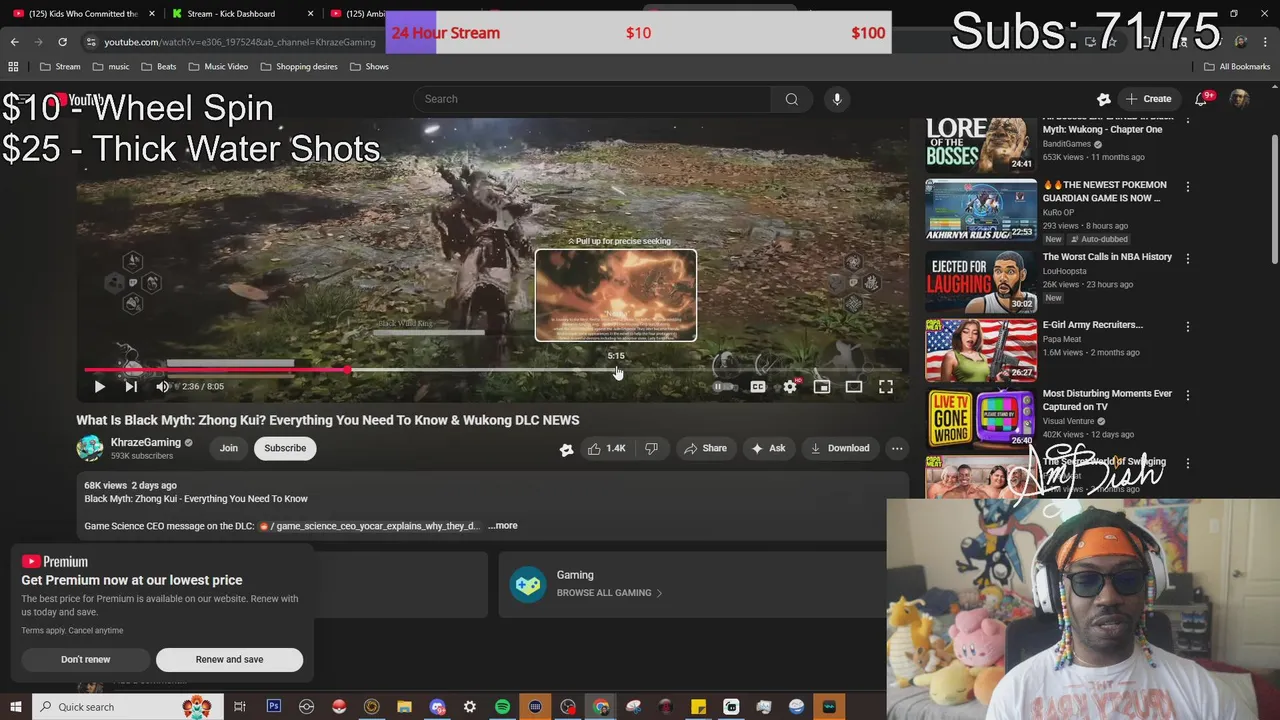
Task: Open options for Lore of the Bosses video
Action: [1188, 121]
